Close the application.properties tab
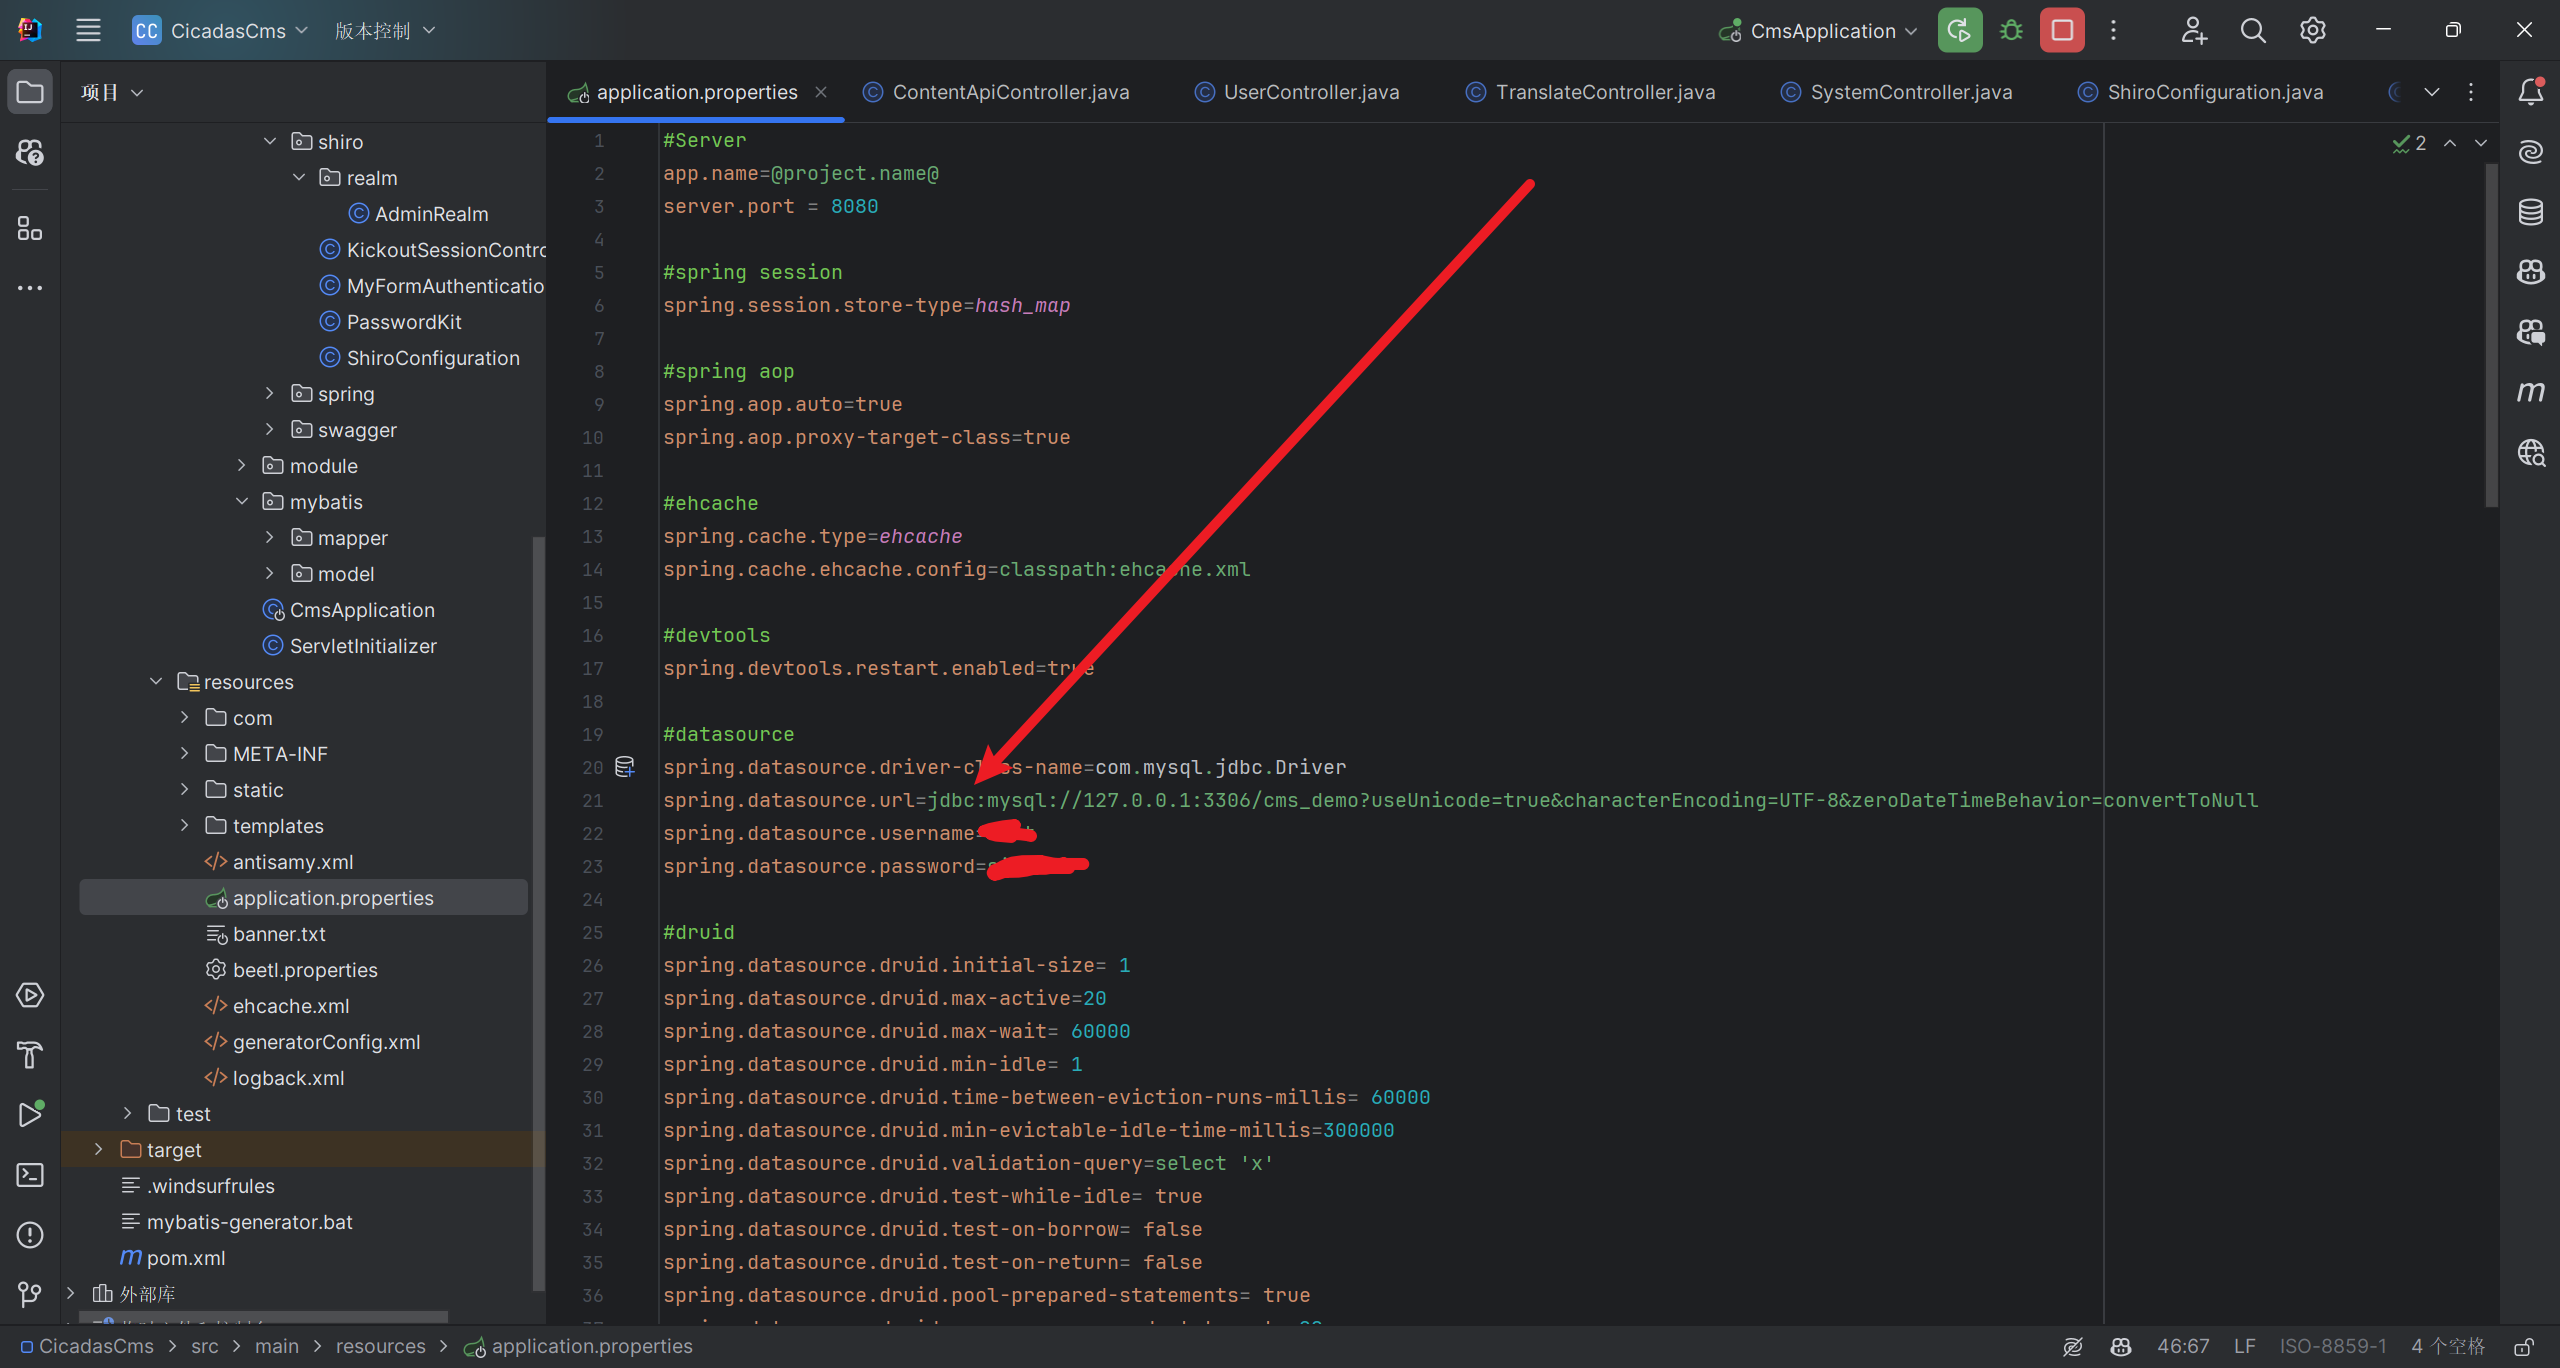The height and width of the screenshot is (1368, 2560). point(821,92)
